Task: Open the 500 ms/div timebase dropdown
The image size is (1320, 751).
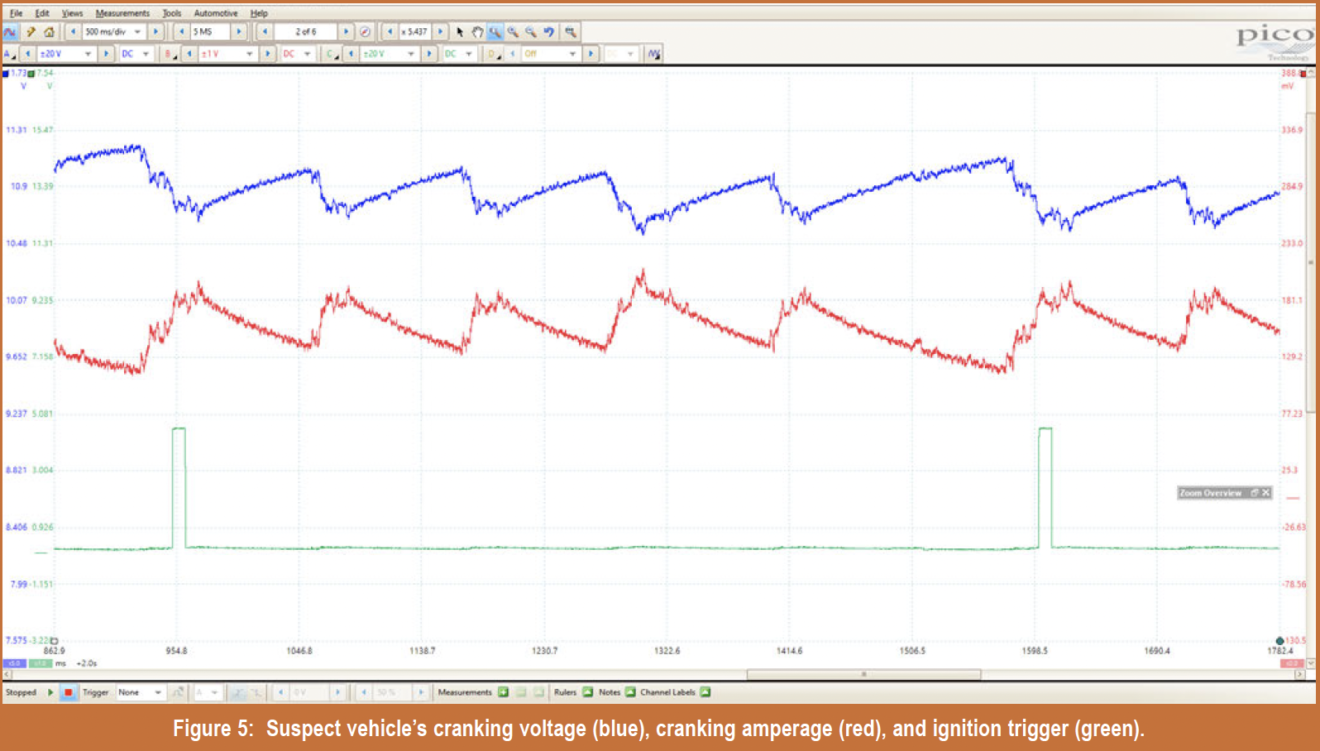Action: tap(138, 32)
